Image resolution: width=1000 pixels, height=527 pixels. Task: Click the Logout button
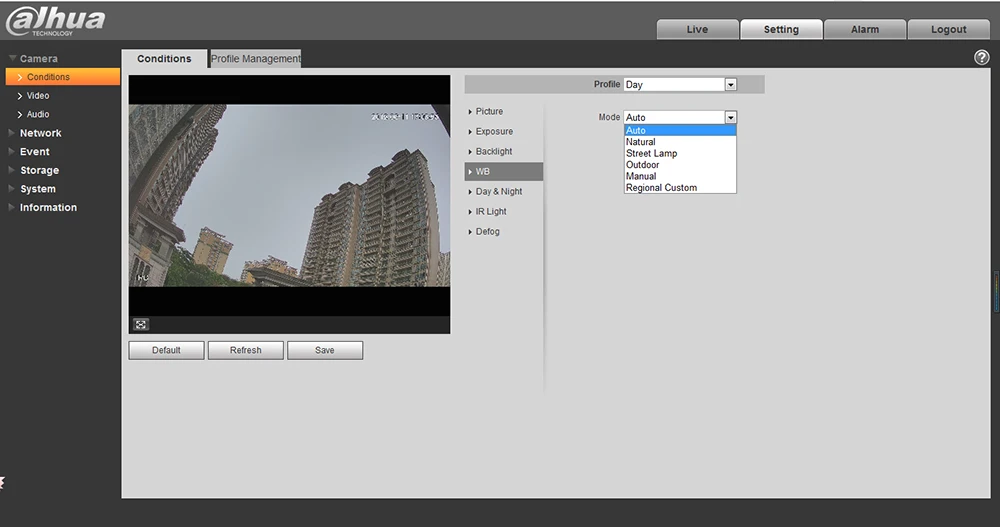(x=948, y=29)
